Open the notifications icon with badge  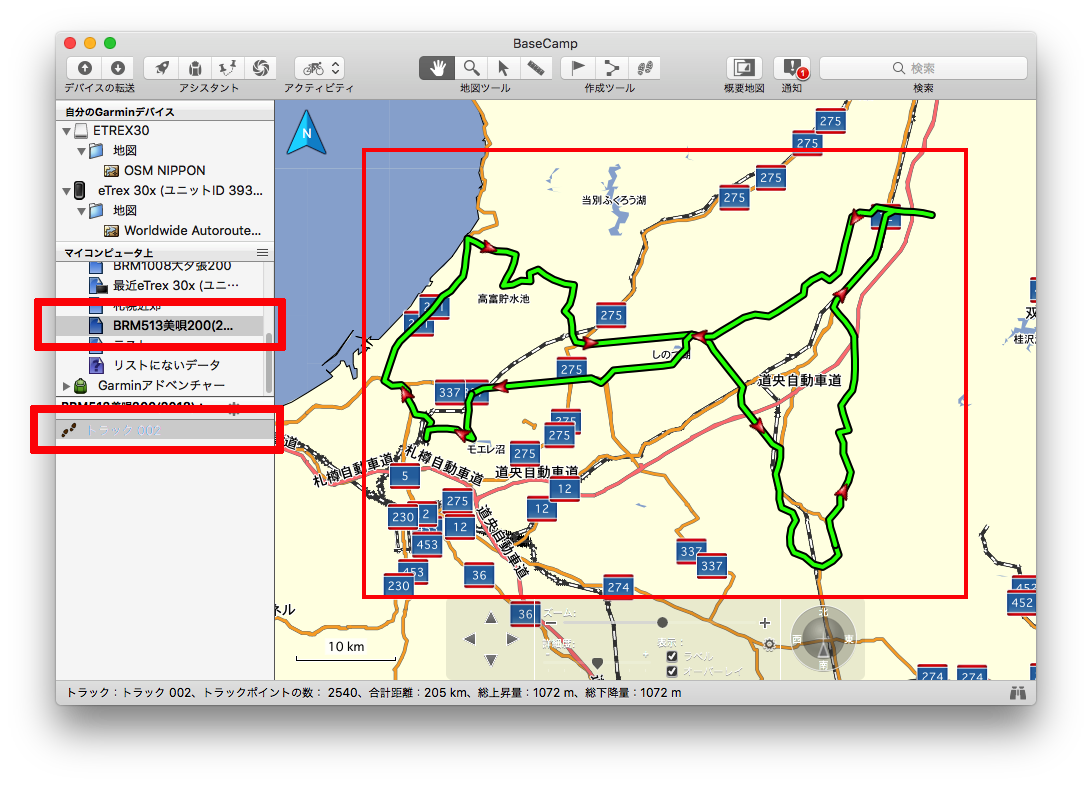pos(793,68)
